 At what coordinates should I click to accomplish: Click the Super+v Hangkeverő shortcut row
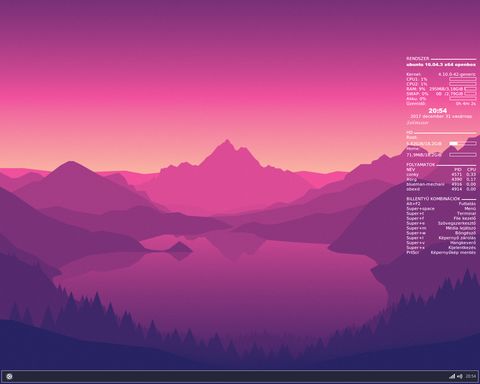tap(441, 243)
